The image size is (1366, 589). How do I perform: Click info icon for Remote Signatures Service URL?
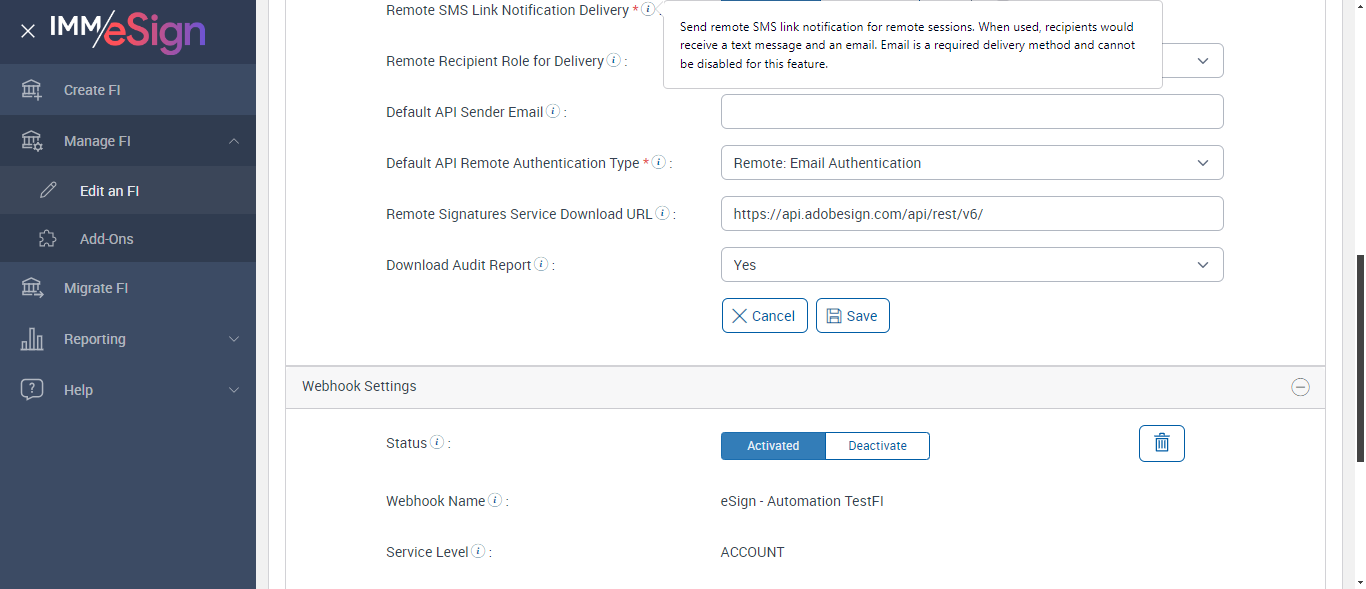coord(662,214)
